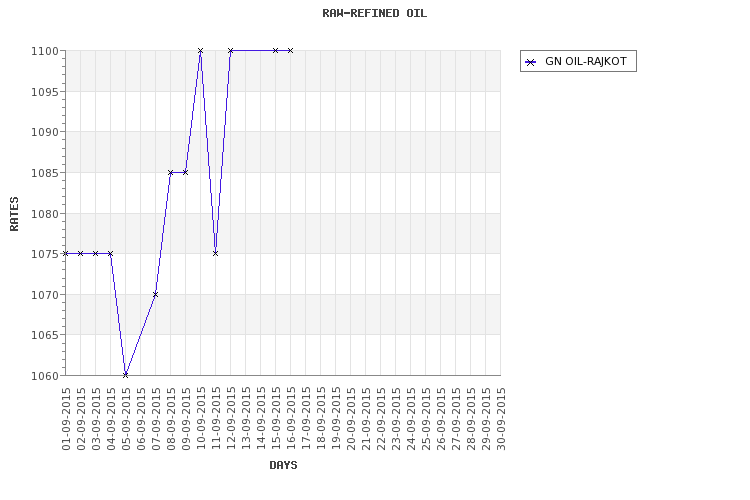Click the 1100 y-axis tick label
This screenshot has width=750, height=500.
click(x=45, y=51)
